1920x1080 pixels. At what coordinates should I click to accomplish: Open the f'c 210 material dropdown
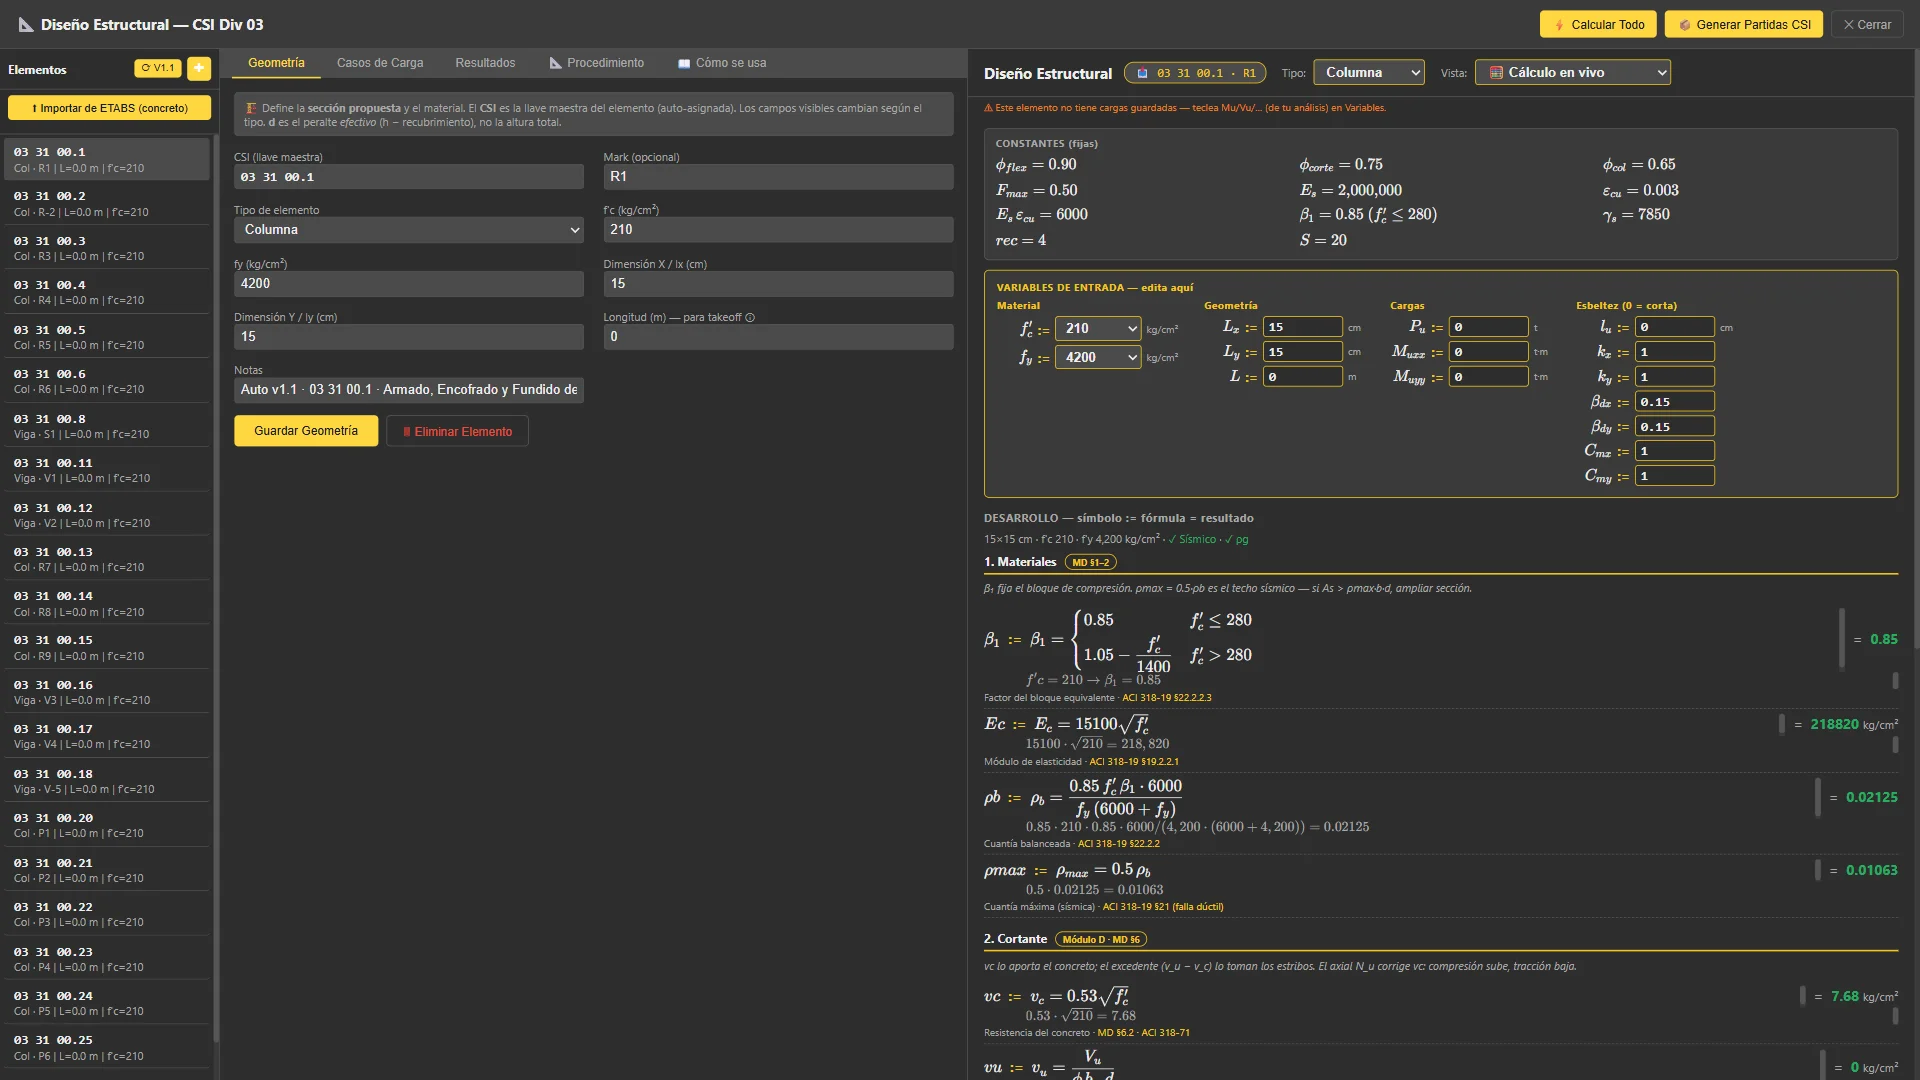[x=1098, y=329]
